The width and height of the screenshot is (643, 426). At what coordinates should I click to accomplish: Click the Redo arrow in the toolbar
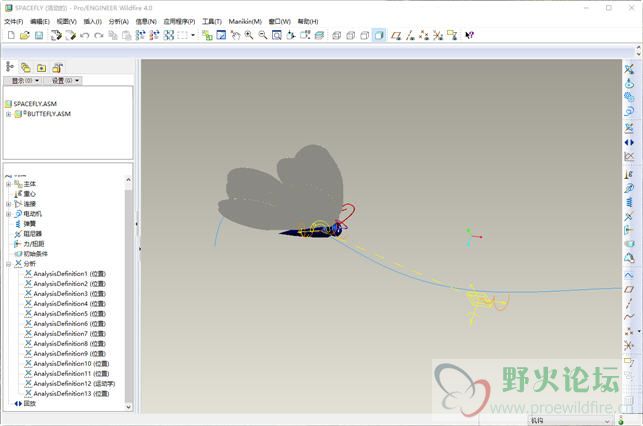point(99,35)
